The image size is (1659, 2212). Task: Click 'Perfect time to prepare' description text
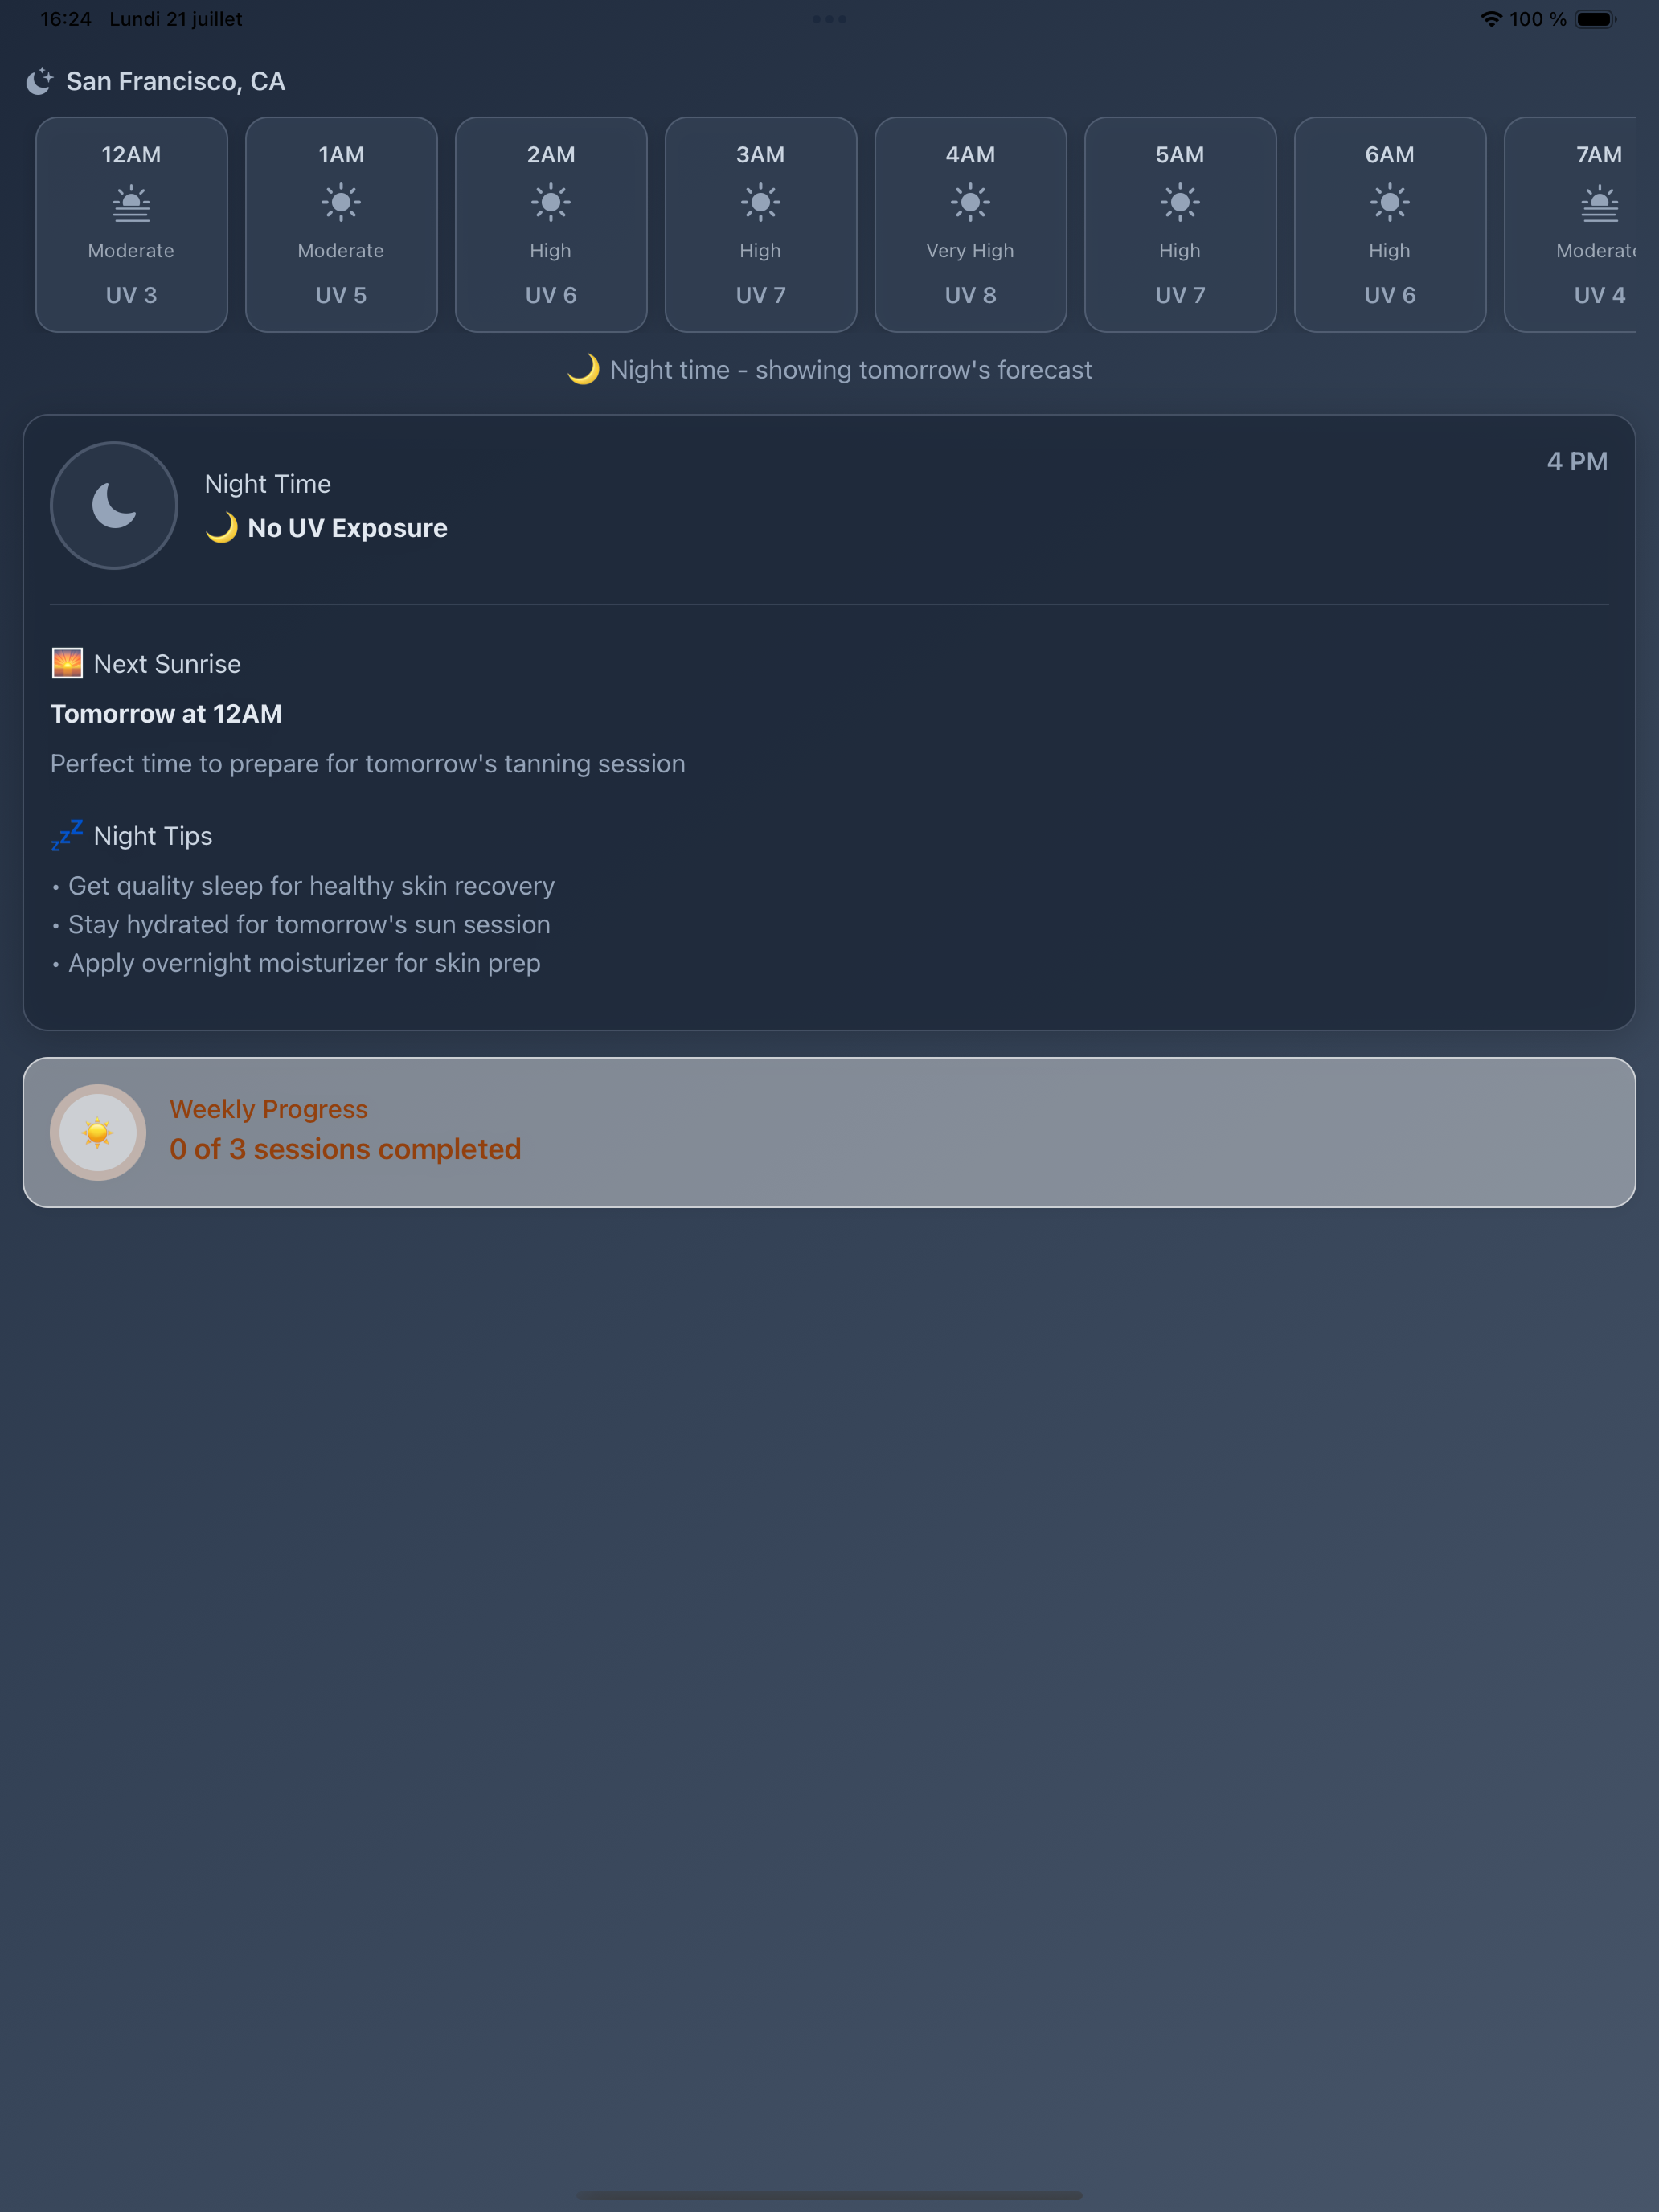tap(368, 763)
